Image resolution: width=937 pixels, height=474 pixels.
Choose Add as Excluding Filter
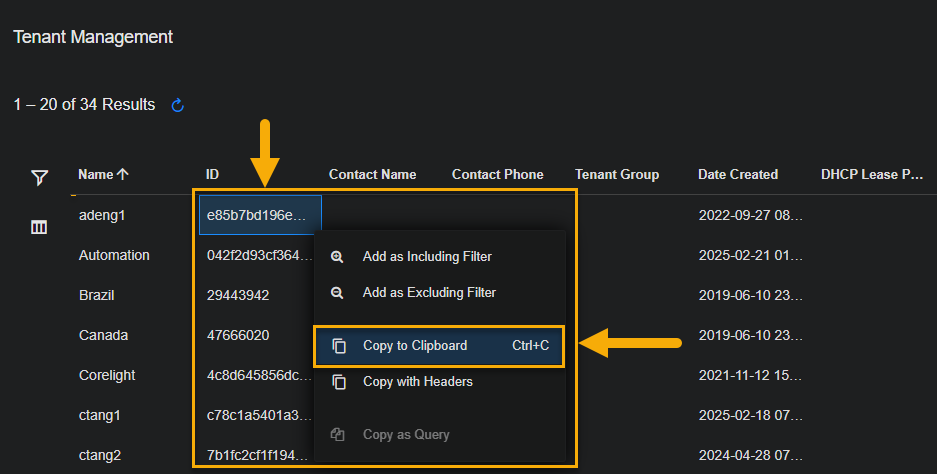tap(429, 293)
